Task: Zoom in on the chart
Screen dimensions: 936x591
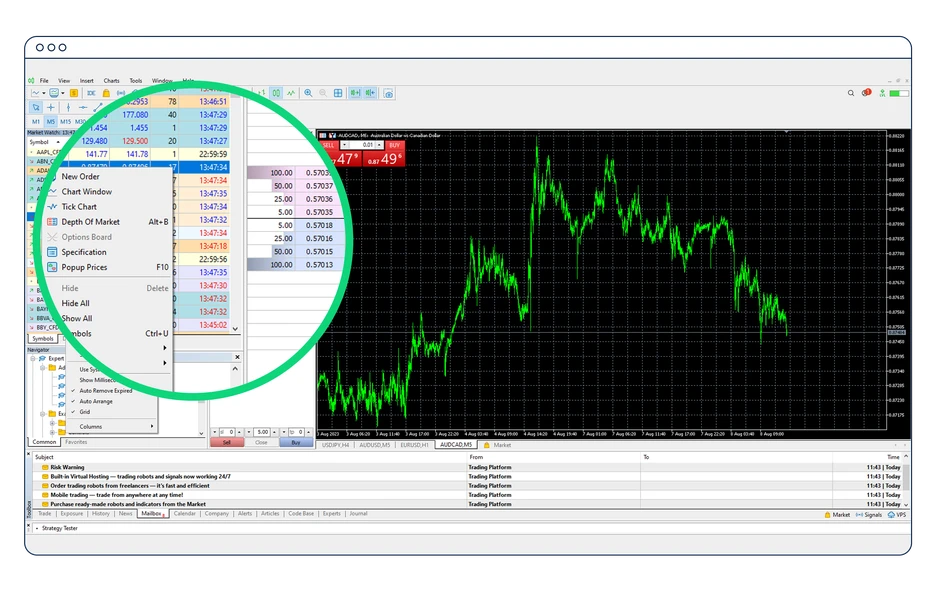Action: point(308,93)
